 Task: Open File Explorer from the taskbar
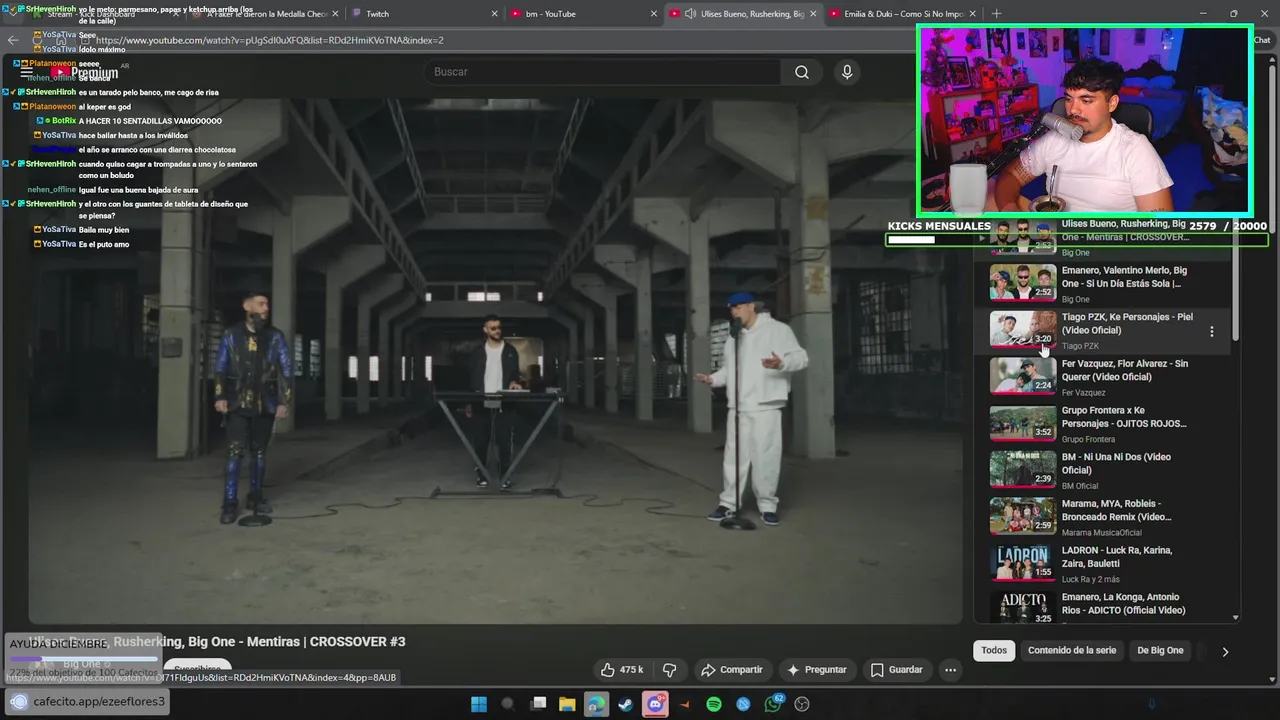pos(567,704)
